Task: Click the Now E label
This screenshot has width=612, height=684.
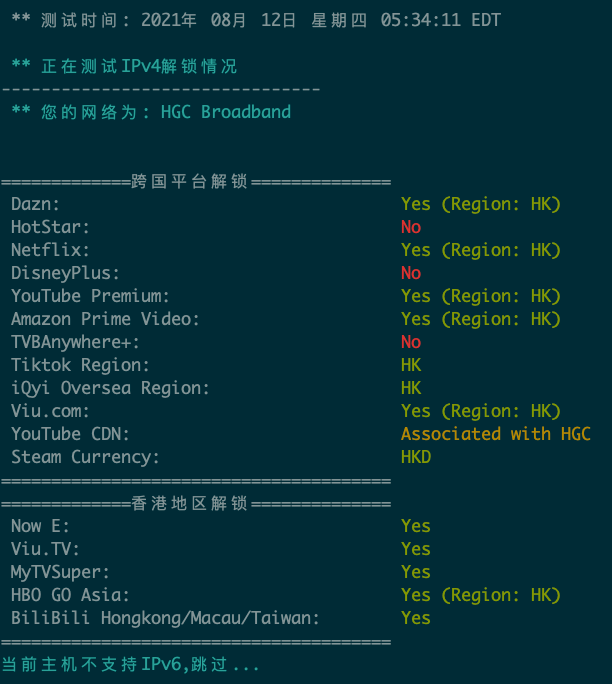Action: pos(40,526)
